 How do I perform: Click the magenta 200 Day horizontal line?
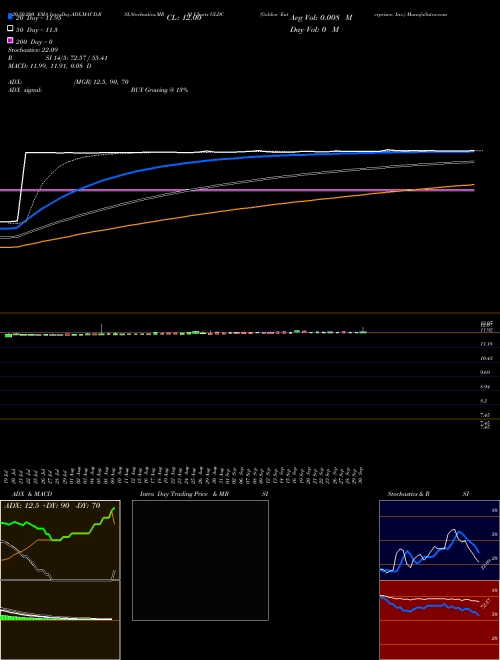point(237,190)
